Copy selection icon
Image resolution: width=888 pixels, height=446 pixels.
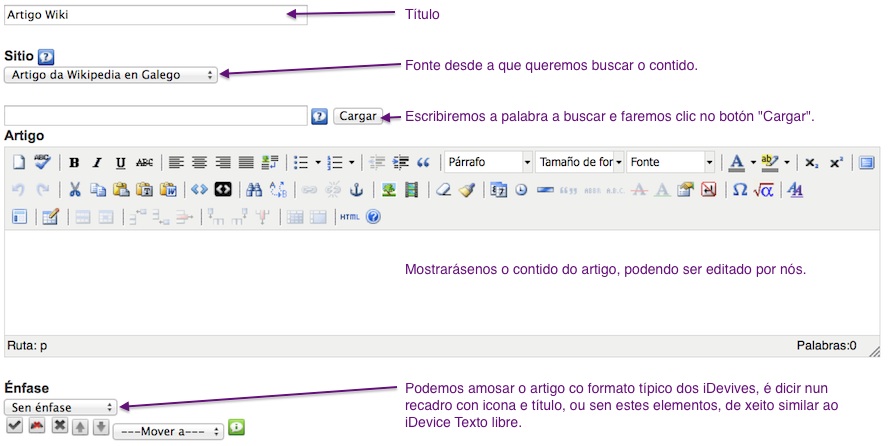coord(98,190)
